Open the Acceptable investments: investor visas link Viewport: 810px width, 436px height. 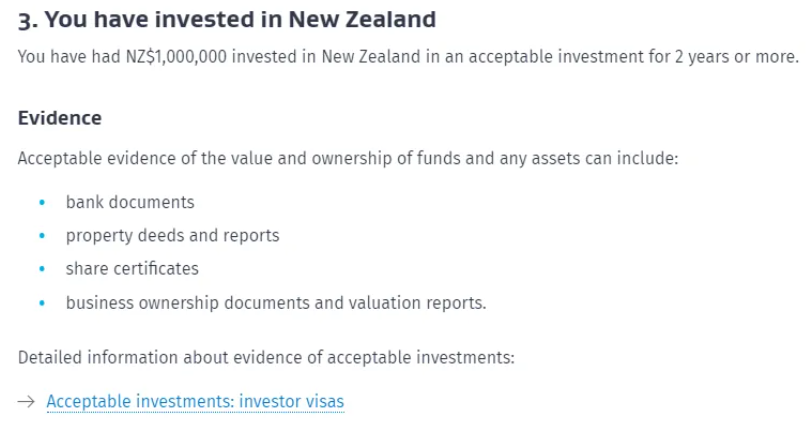tap(195, 401)
